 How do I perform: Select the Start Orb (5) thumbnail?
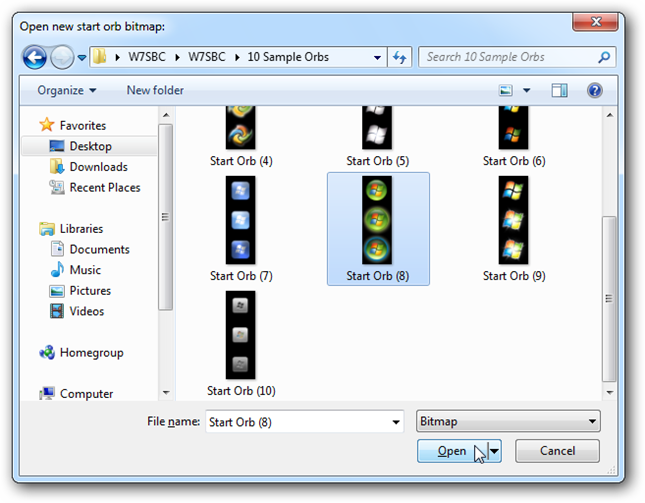[x=377, y=127]
